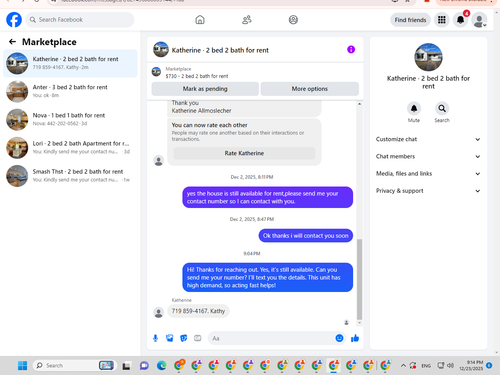Expand Chat members section
Image resolution: width=500 pixels, height=375 pixels.
tap(428, 156)
